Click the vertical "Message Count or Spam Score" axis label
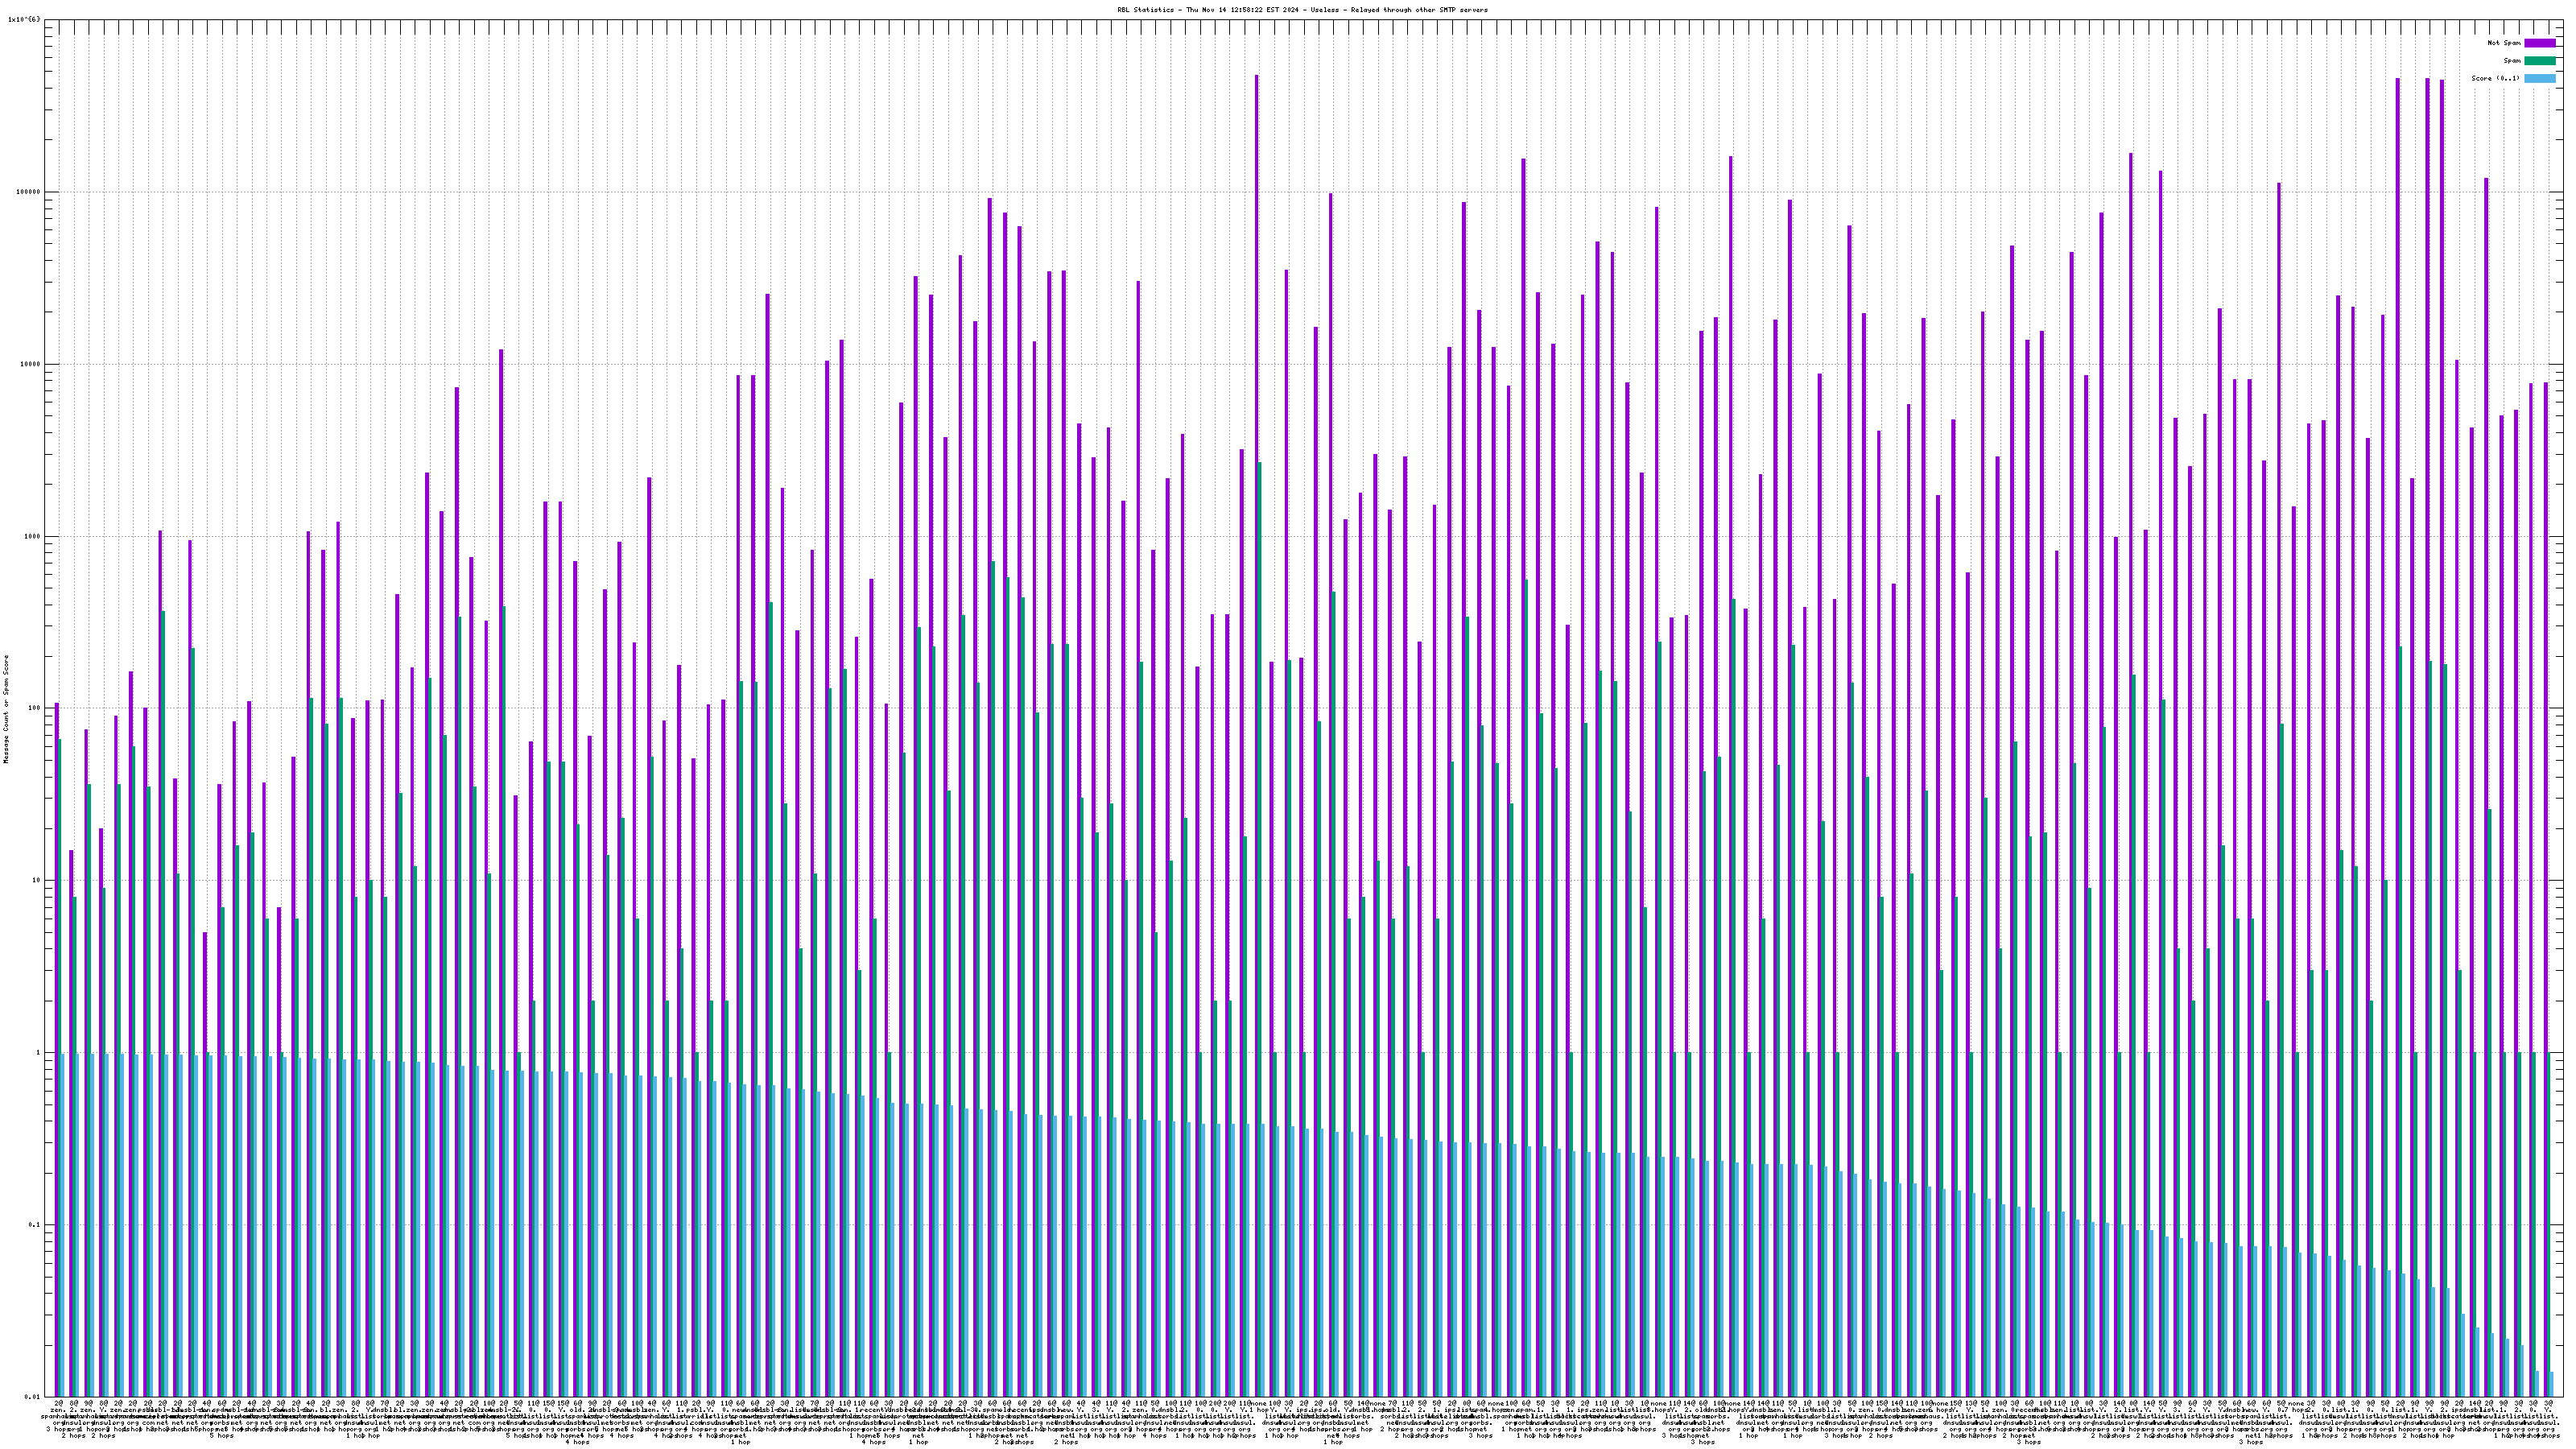2576x1449 pixels. click(6, 709)
